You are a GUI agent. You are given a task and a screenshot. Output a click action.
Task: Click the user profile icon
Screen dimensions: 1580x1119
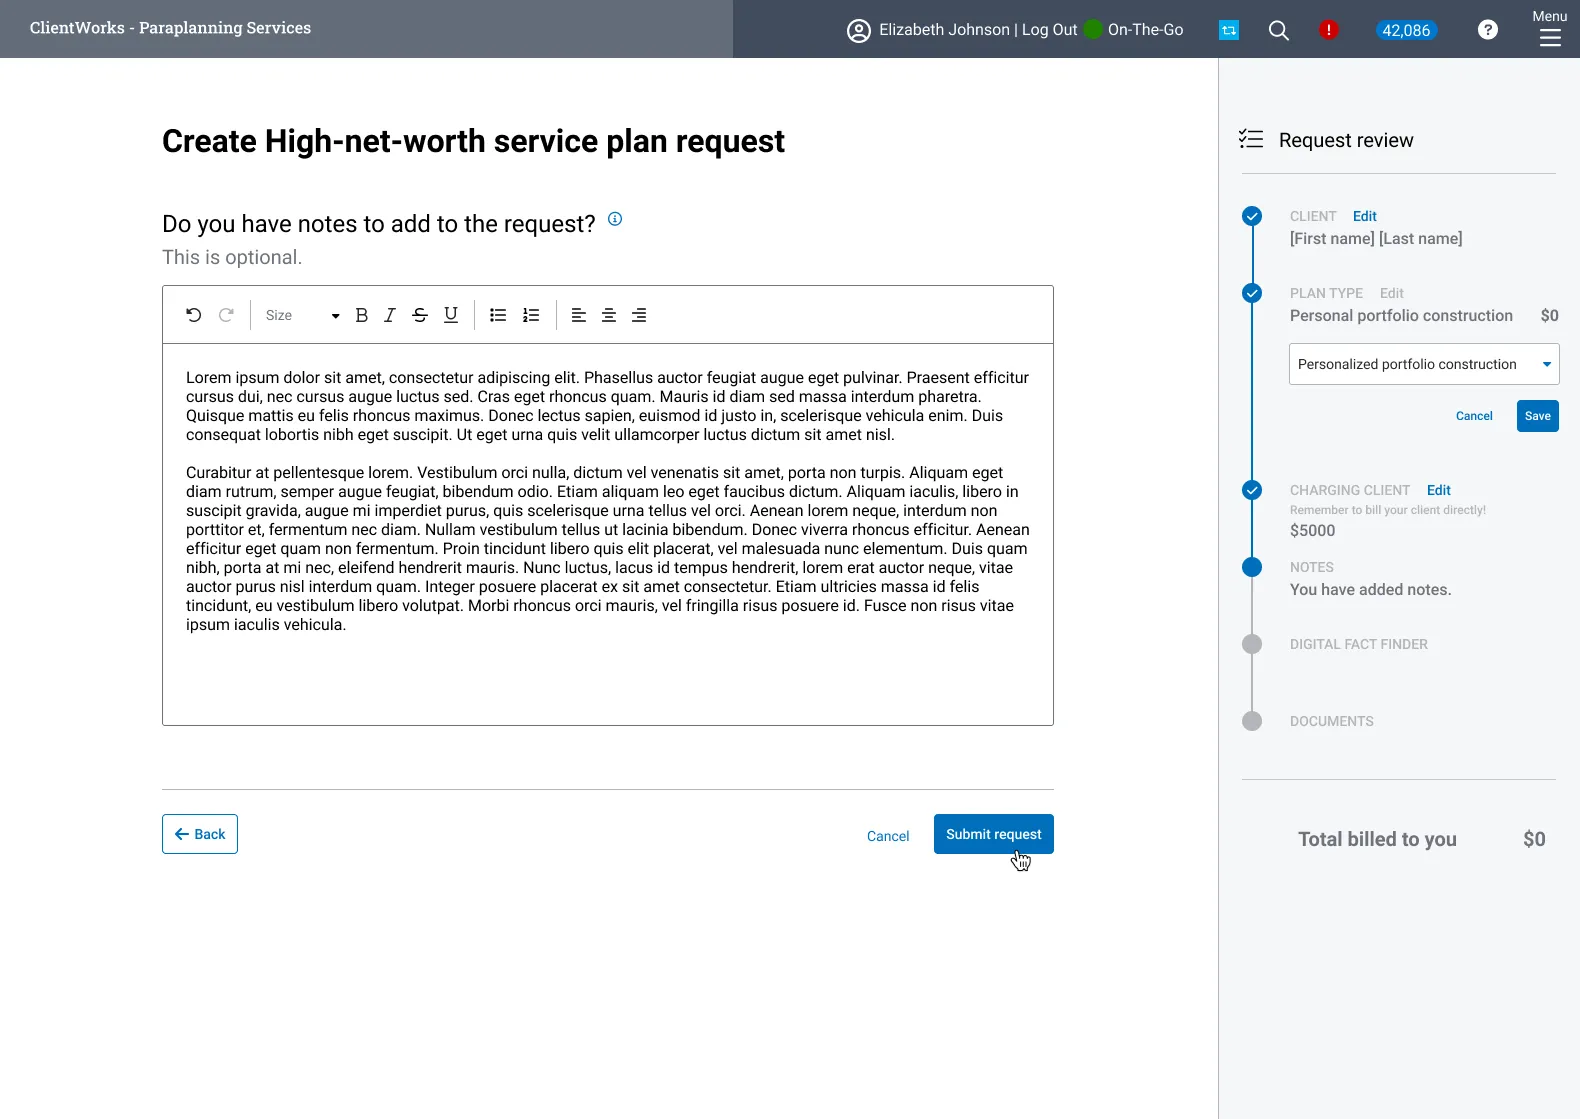[x=859, y=31]
